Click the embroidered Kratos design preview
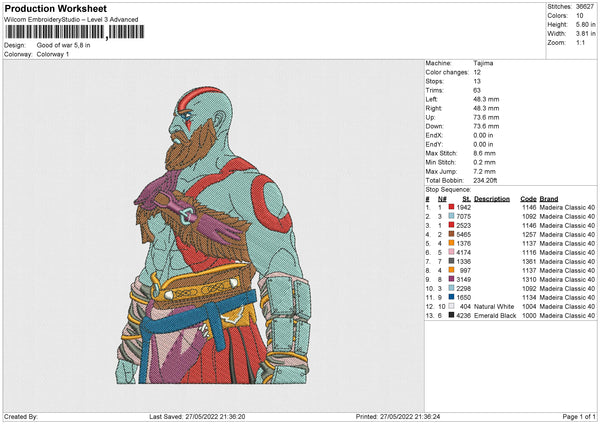This screenshot has width=600, height=424. [214, 235]
